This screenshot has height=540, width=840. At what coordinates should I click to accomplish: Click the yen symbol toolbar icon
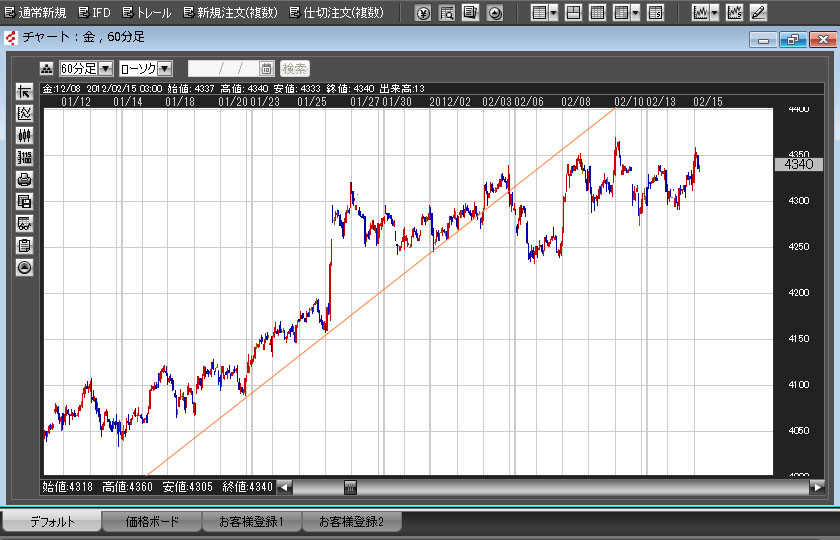(x=423, y=13)
